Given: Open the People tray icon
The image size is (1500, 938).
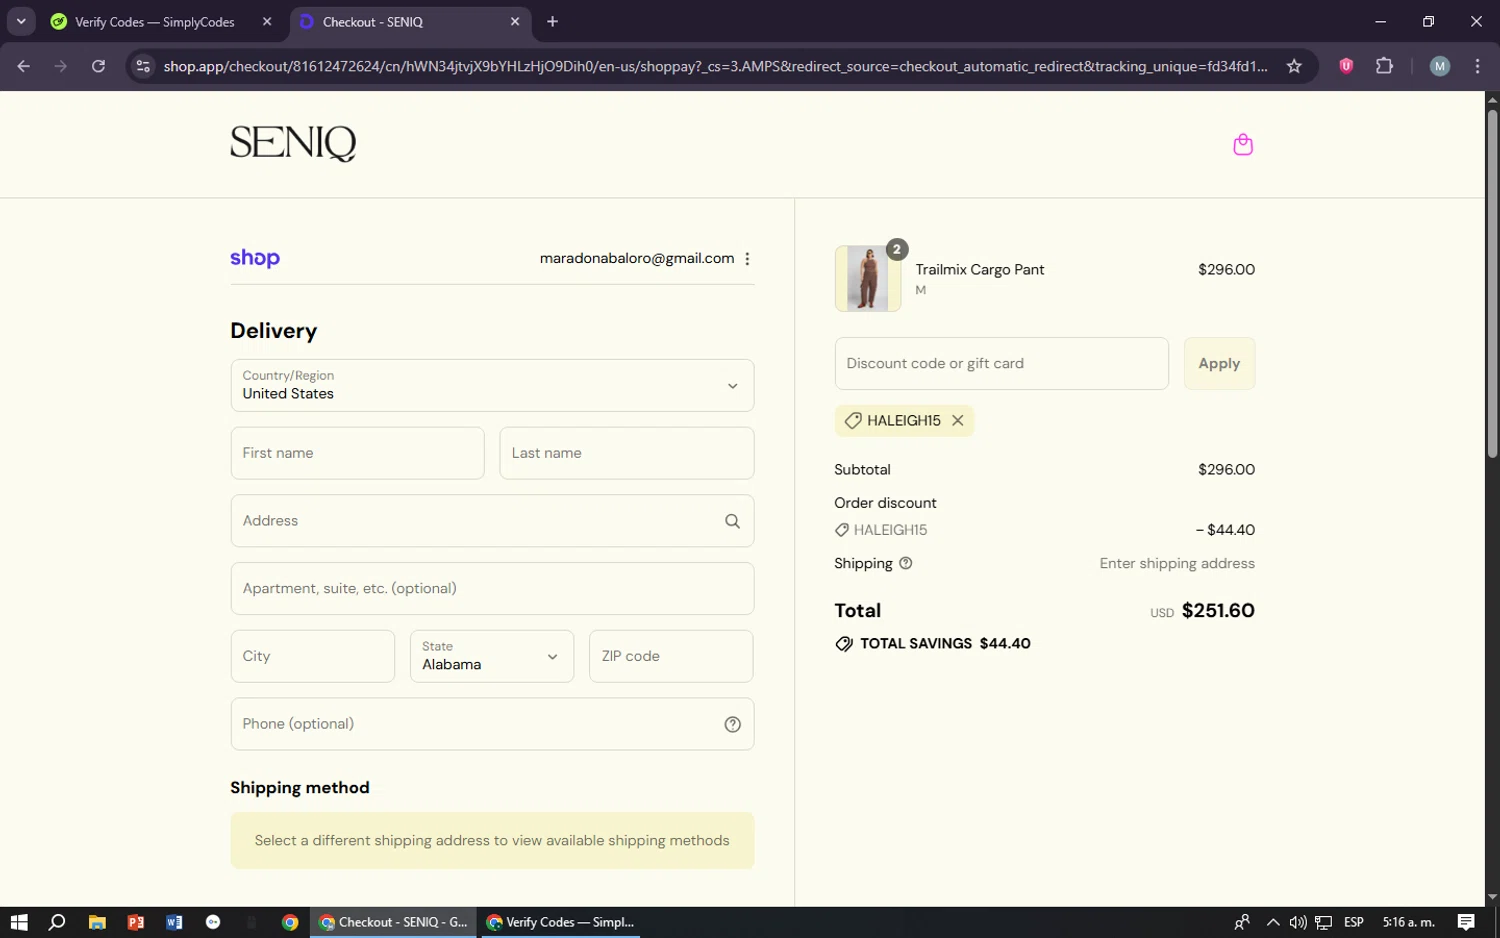Looking at the screenshot, I should [1242, 922].
